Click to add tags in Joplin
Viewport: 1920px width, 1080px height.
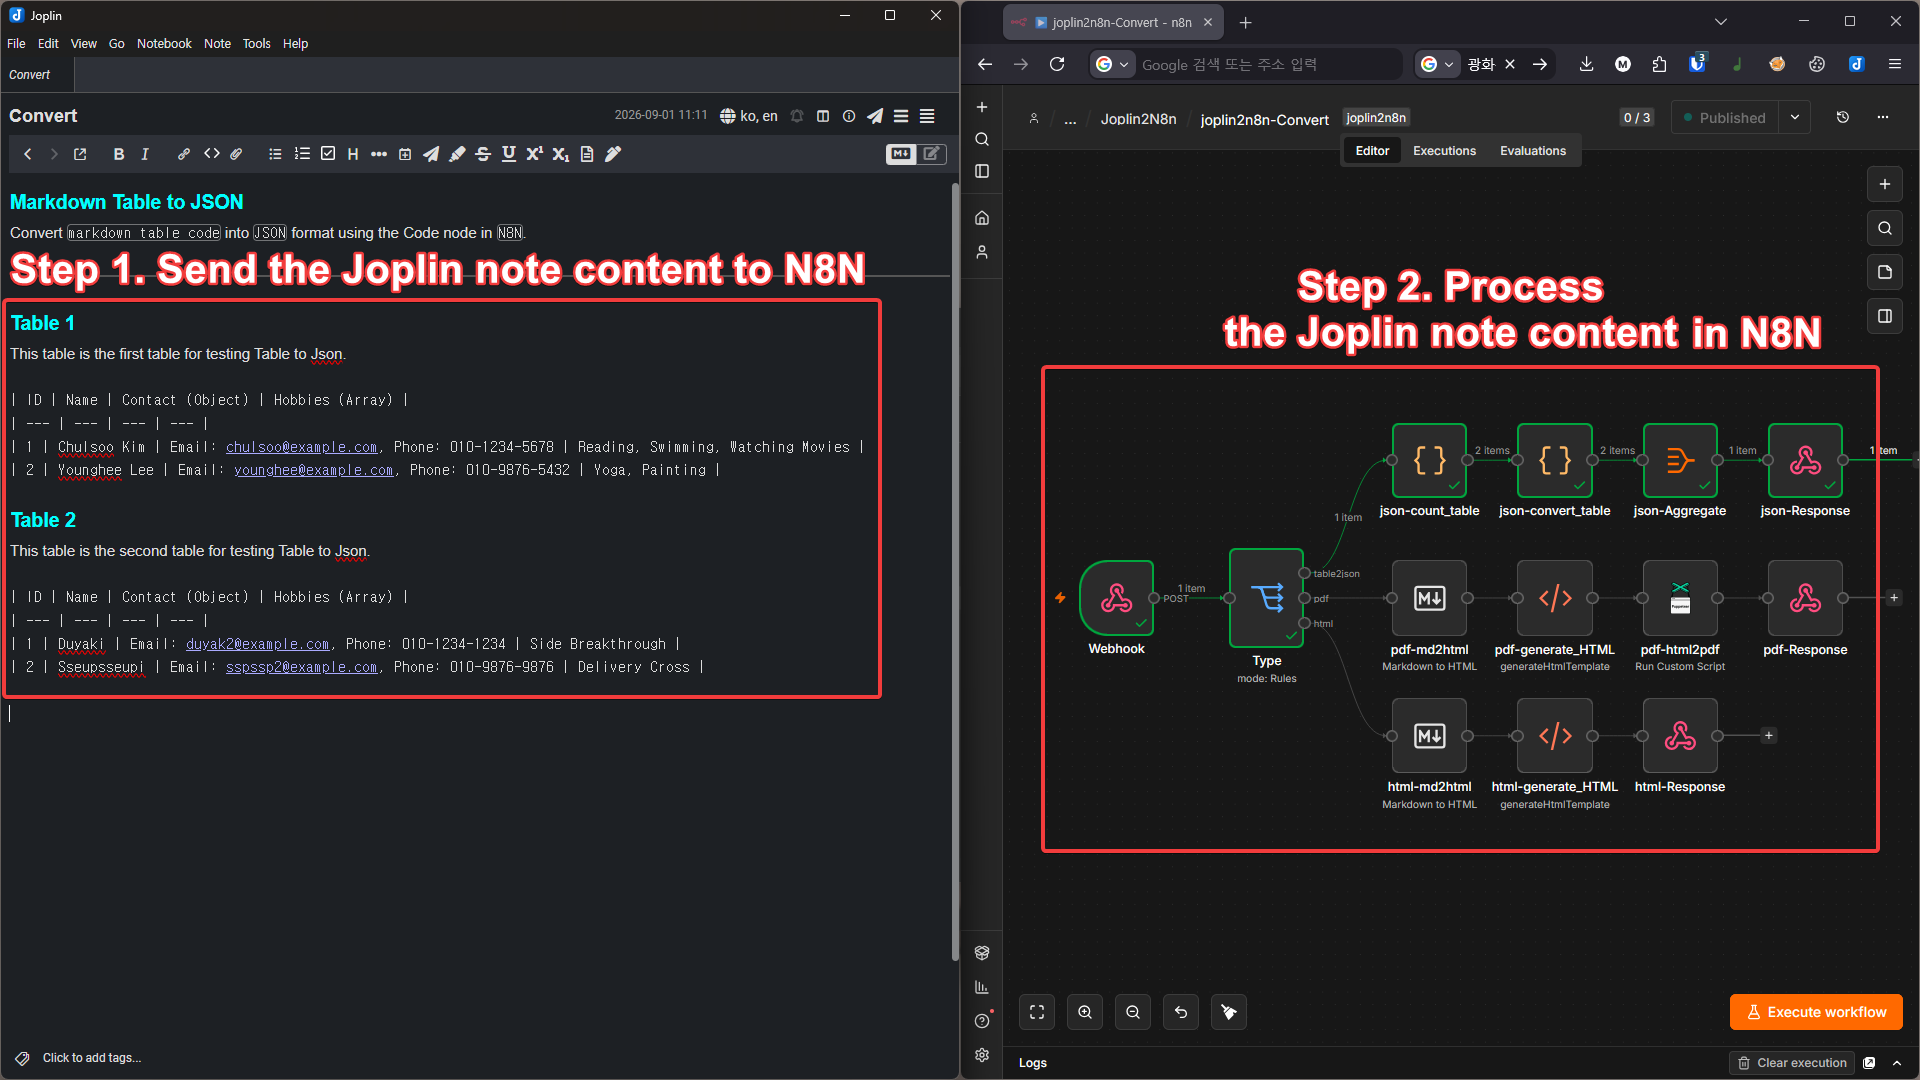(92, 1058)
